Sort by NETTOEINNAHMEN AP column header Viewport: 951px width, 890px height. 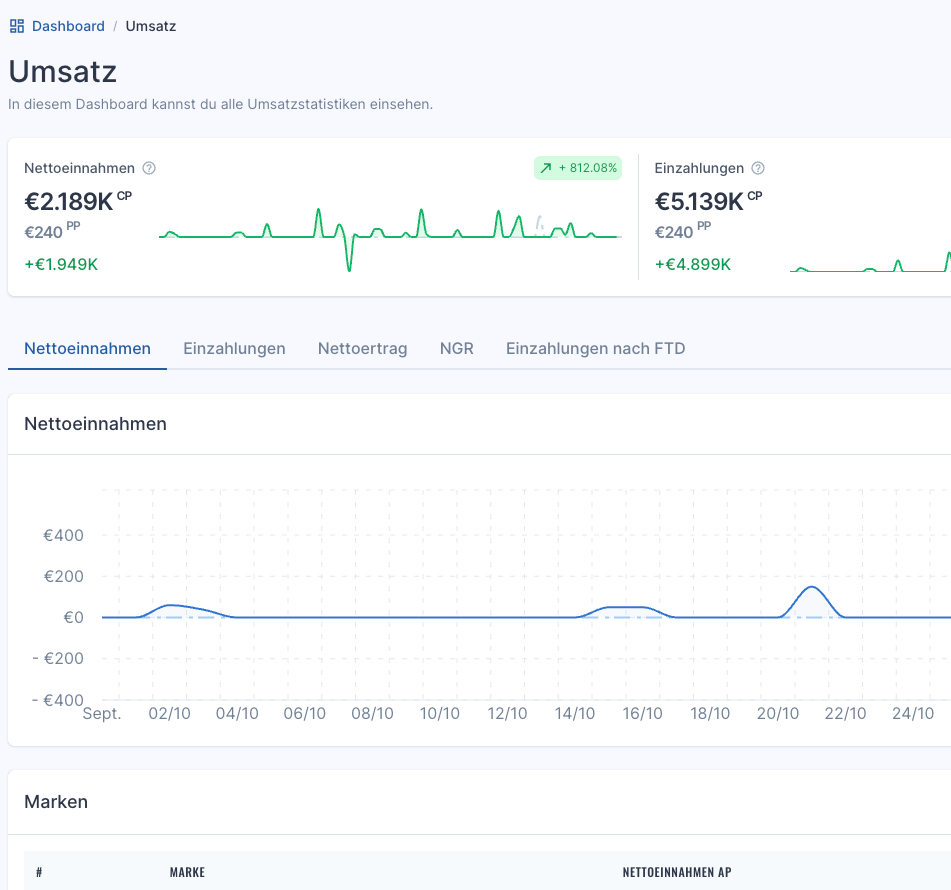[677, 872]
